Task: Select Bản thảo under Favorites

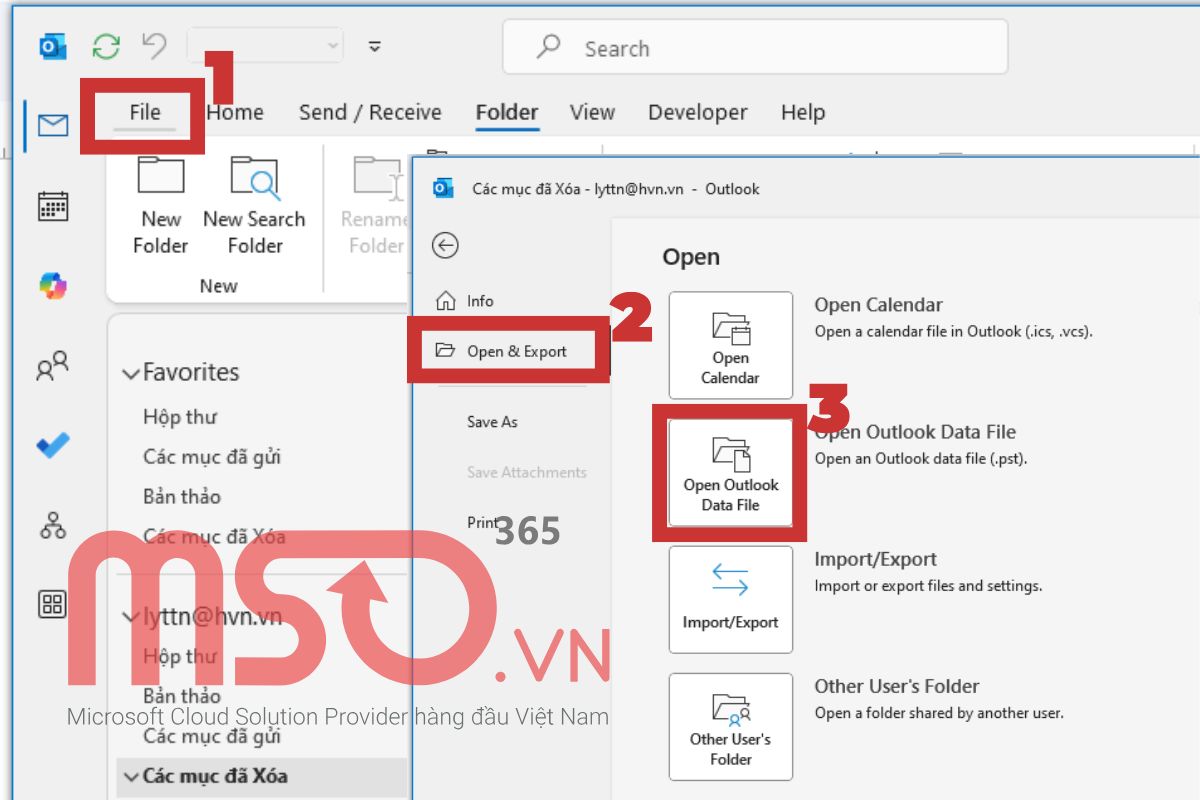Action: (182, 496)
